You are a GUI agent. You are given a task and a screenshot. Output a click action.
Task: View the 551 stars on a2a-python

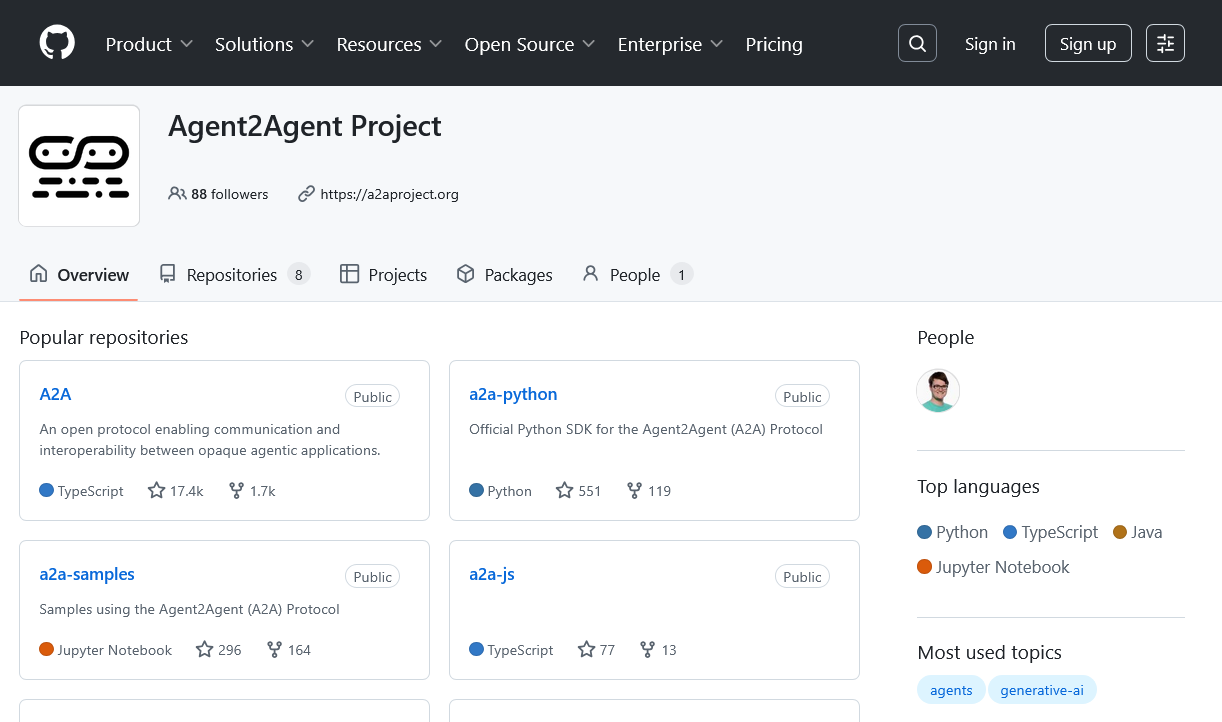(x=578, y=491)
